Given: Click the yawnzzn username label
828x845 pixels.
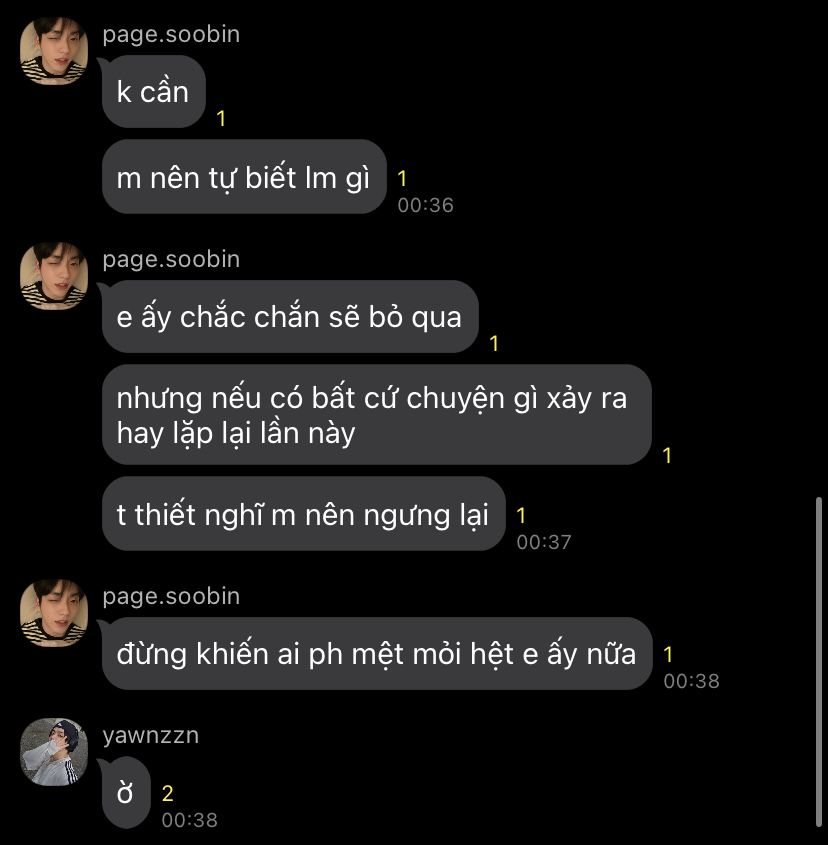Looking at the screenshot, I should pyautogui.click(x=151, y=735).
